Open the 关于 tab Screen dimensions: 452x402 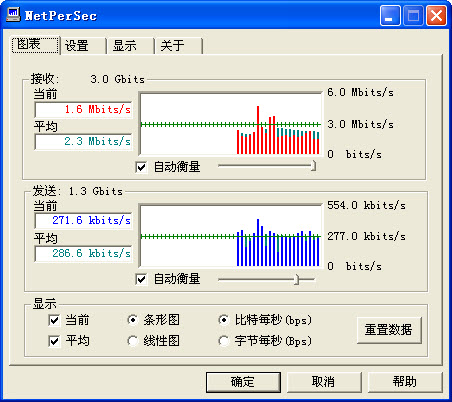tap(179, 45)
